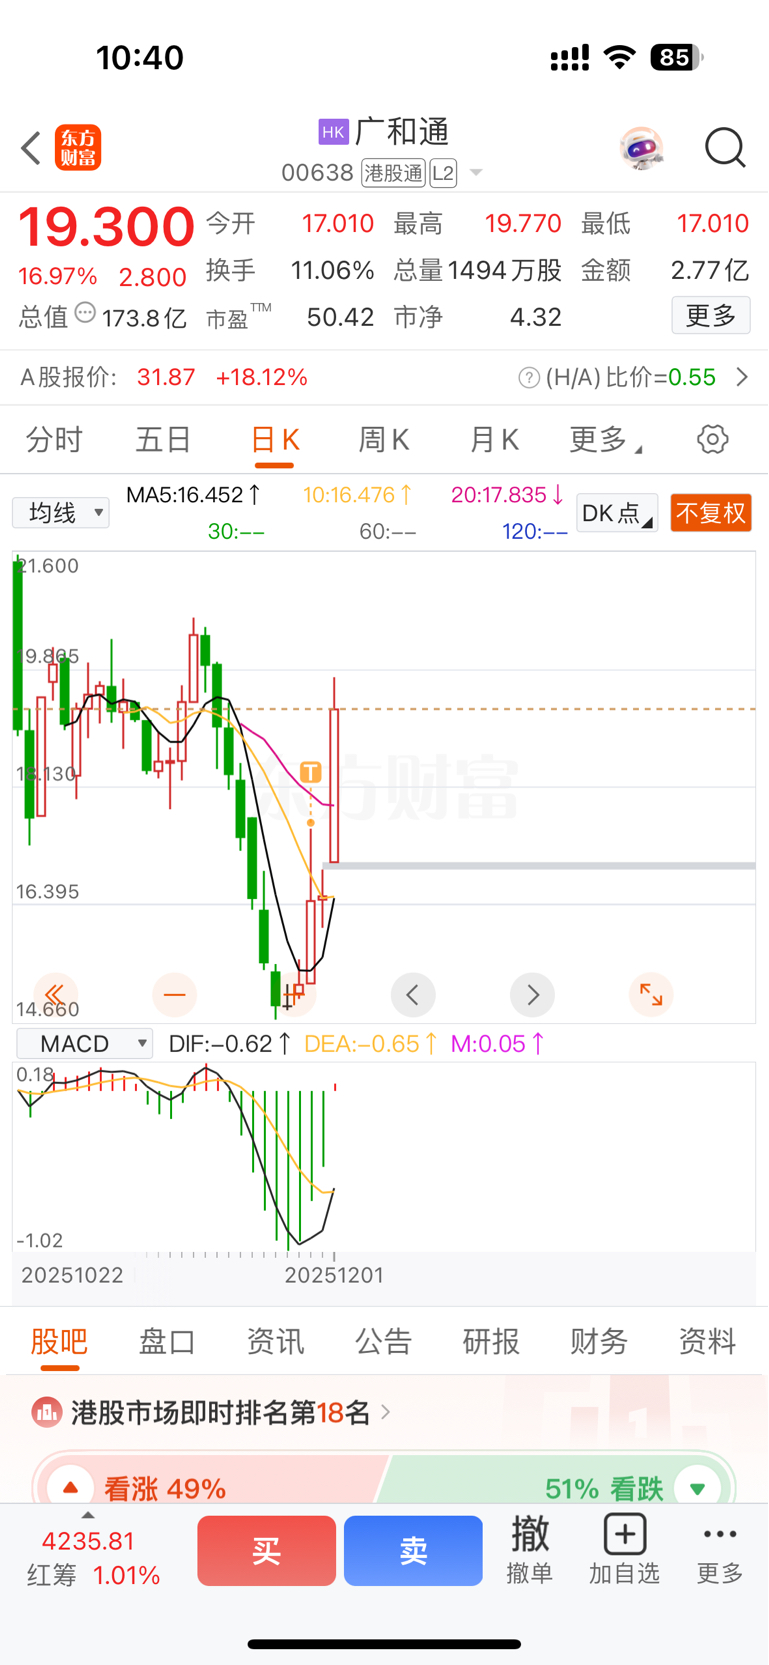769x1665 pixels.
Task: Expand chart to fullscreen icon
Action: [x=651, y=995]
